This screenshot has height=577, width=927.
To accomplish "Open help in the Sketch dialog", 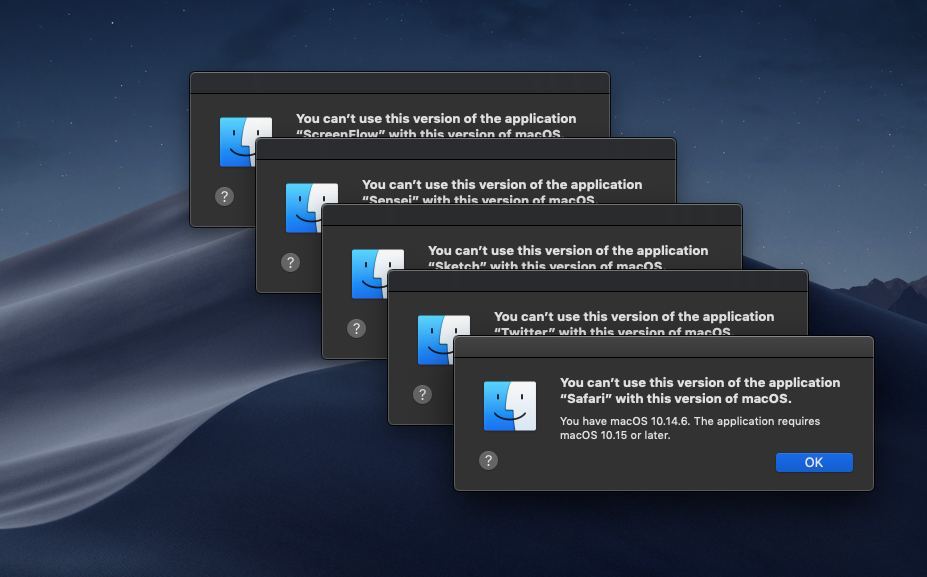I will click(x=356, y=328).
